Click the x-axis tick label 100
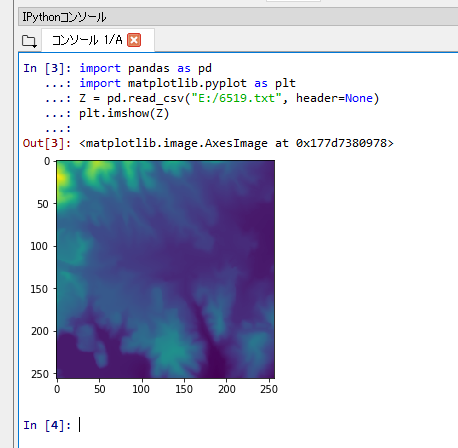The width and height of the screenshot is (458, 448). [141, 389]
